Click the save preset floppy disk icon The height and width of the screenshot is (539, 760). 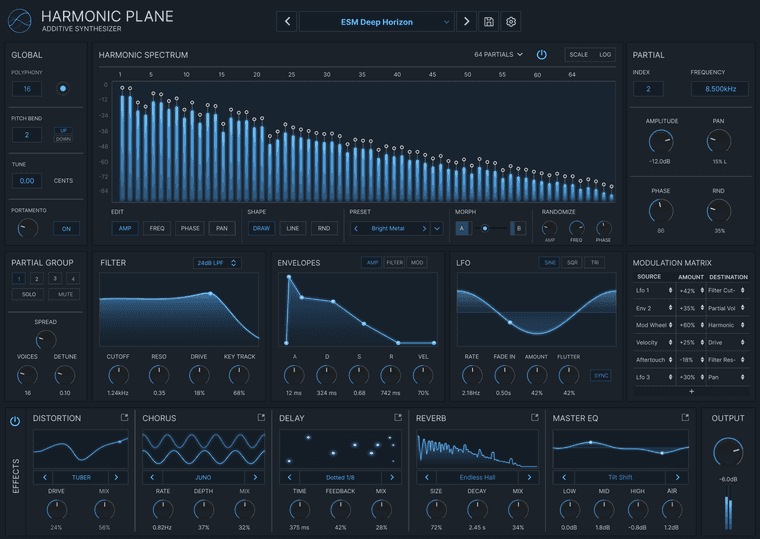489,22
